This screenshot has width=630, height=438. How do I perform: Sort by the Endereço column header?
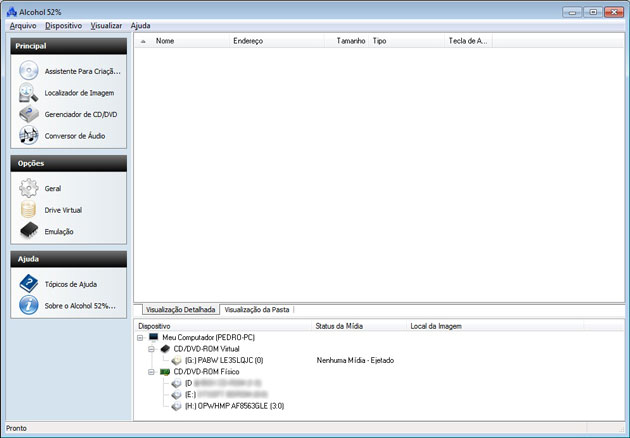[x=277, y=41]
